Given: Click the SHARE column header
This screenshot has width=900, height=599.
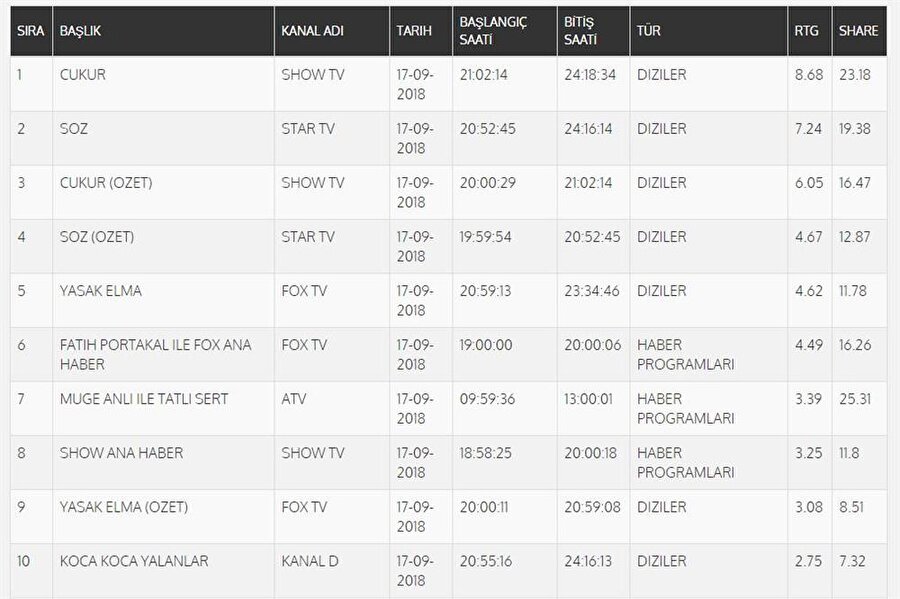Looking at the screenshot, I should (x=859, y=31).
